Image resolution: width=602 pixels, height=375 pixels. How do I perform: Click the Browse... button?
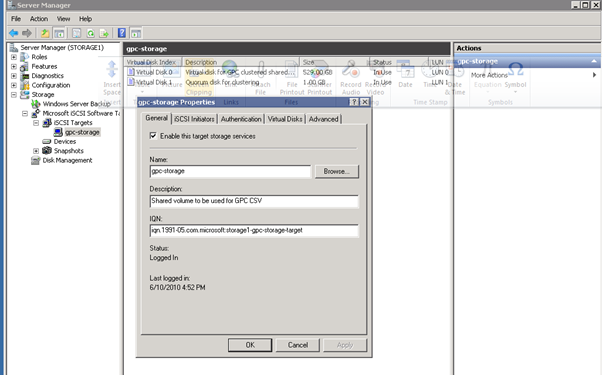tap(337, 172)
